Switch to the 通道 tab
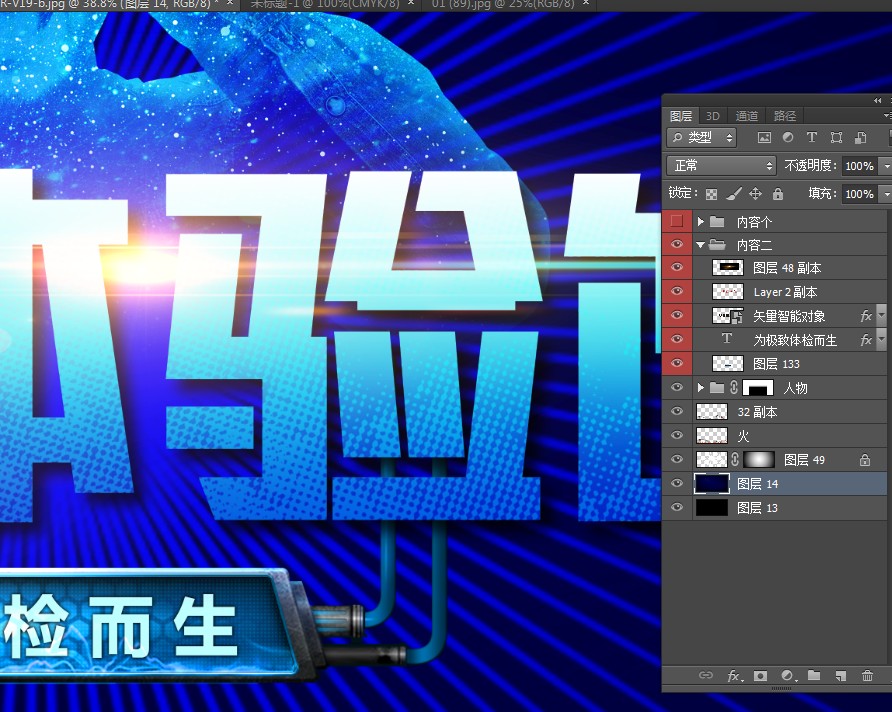Screen dimensions: 892x712 (x=746, y=116)
